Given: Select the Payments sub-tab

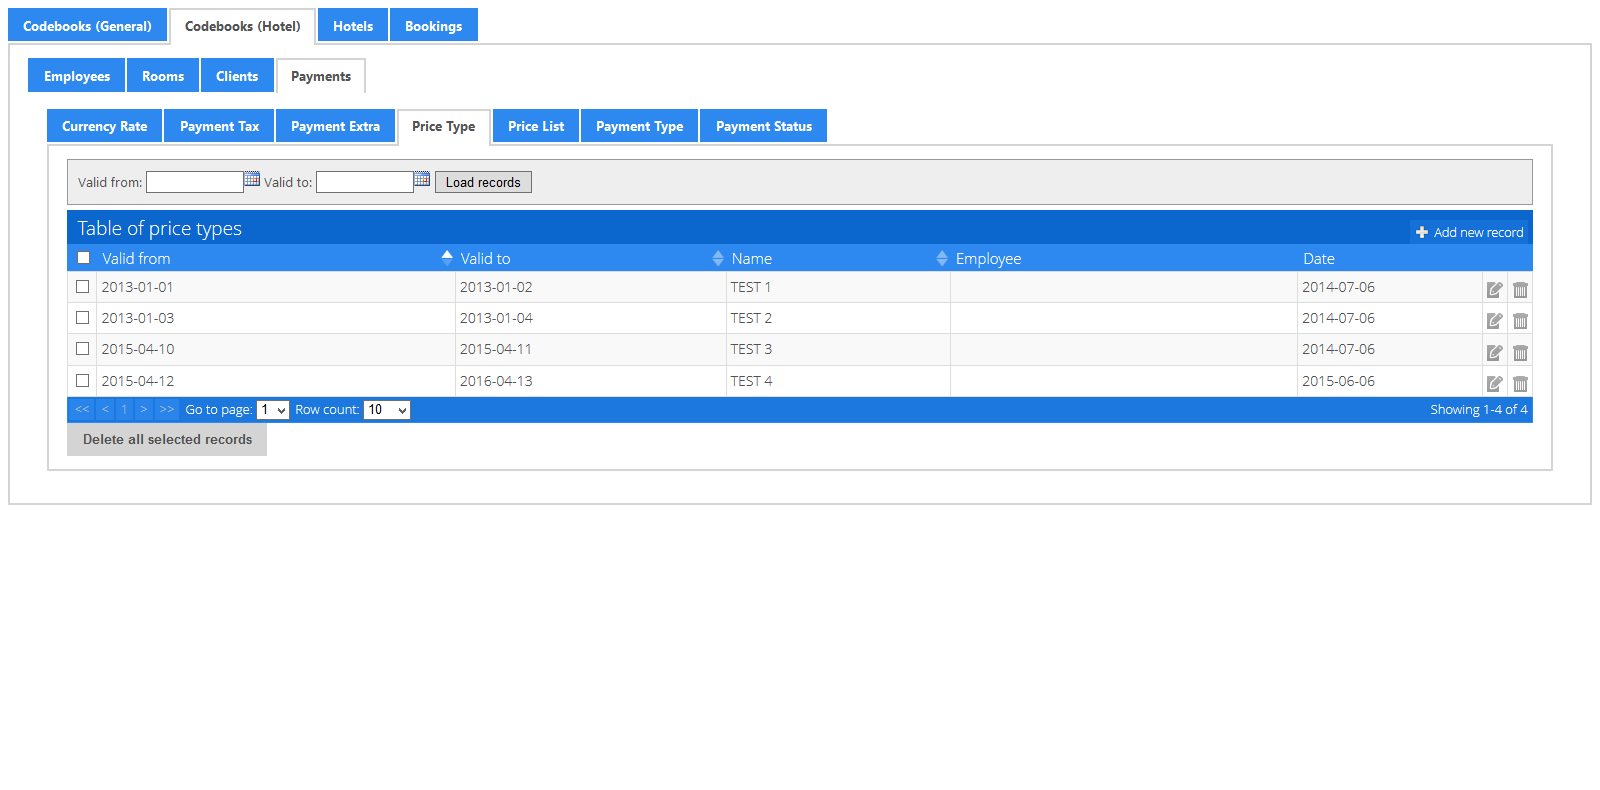Looking at the screenshot, I should click(321, 76).
